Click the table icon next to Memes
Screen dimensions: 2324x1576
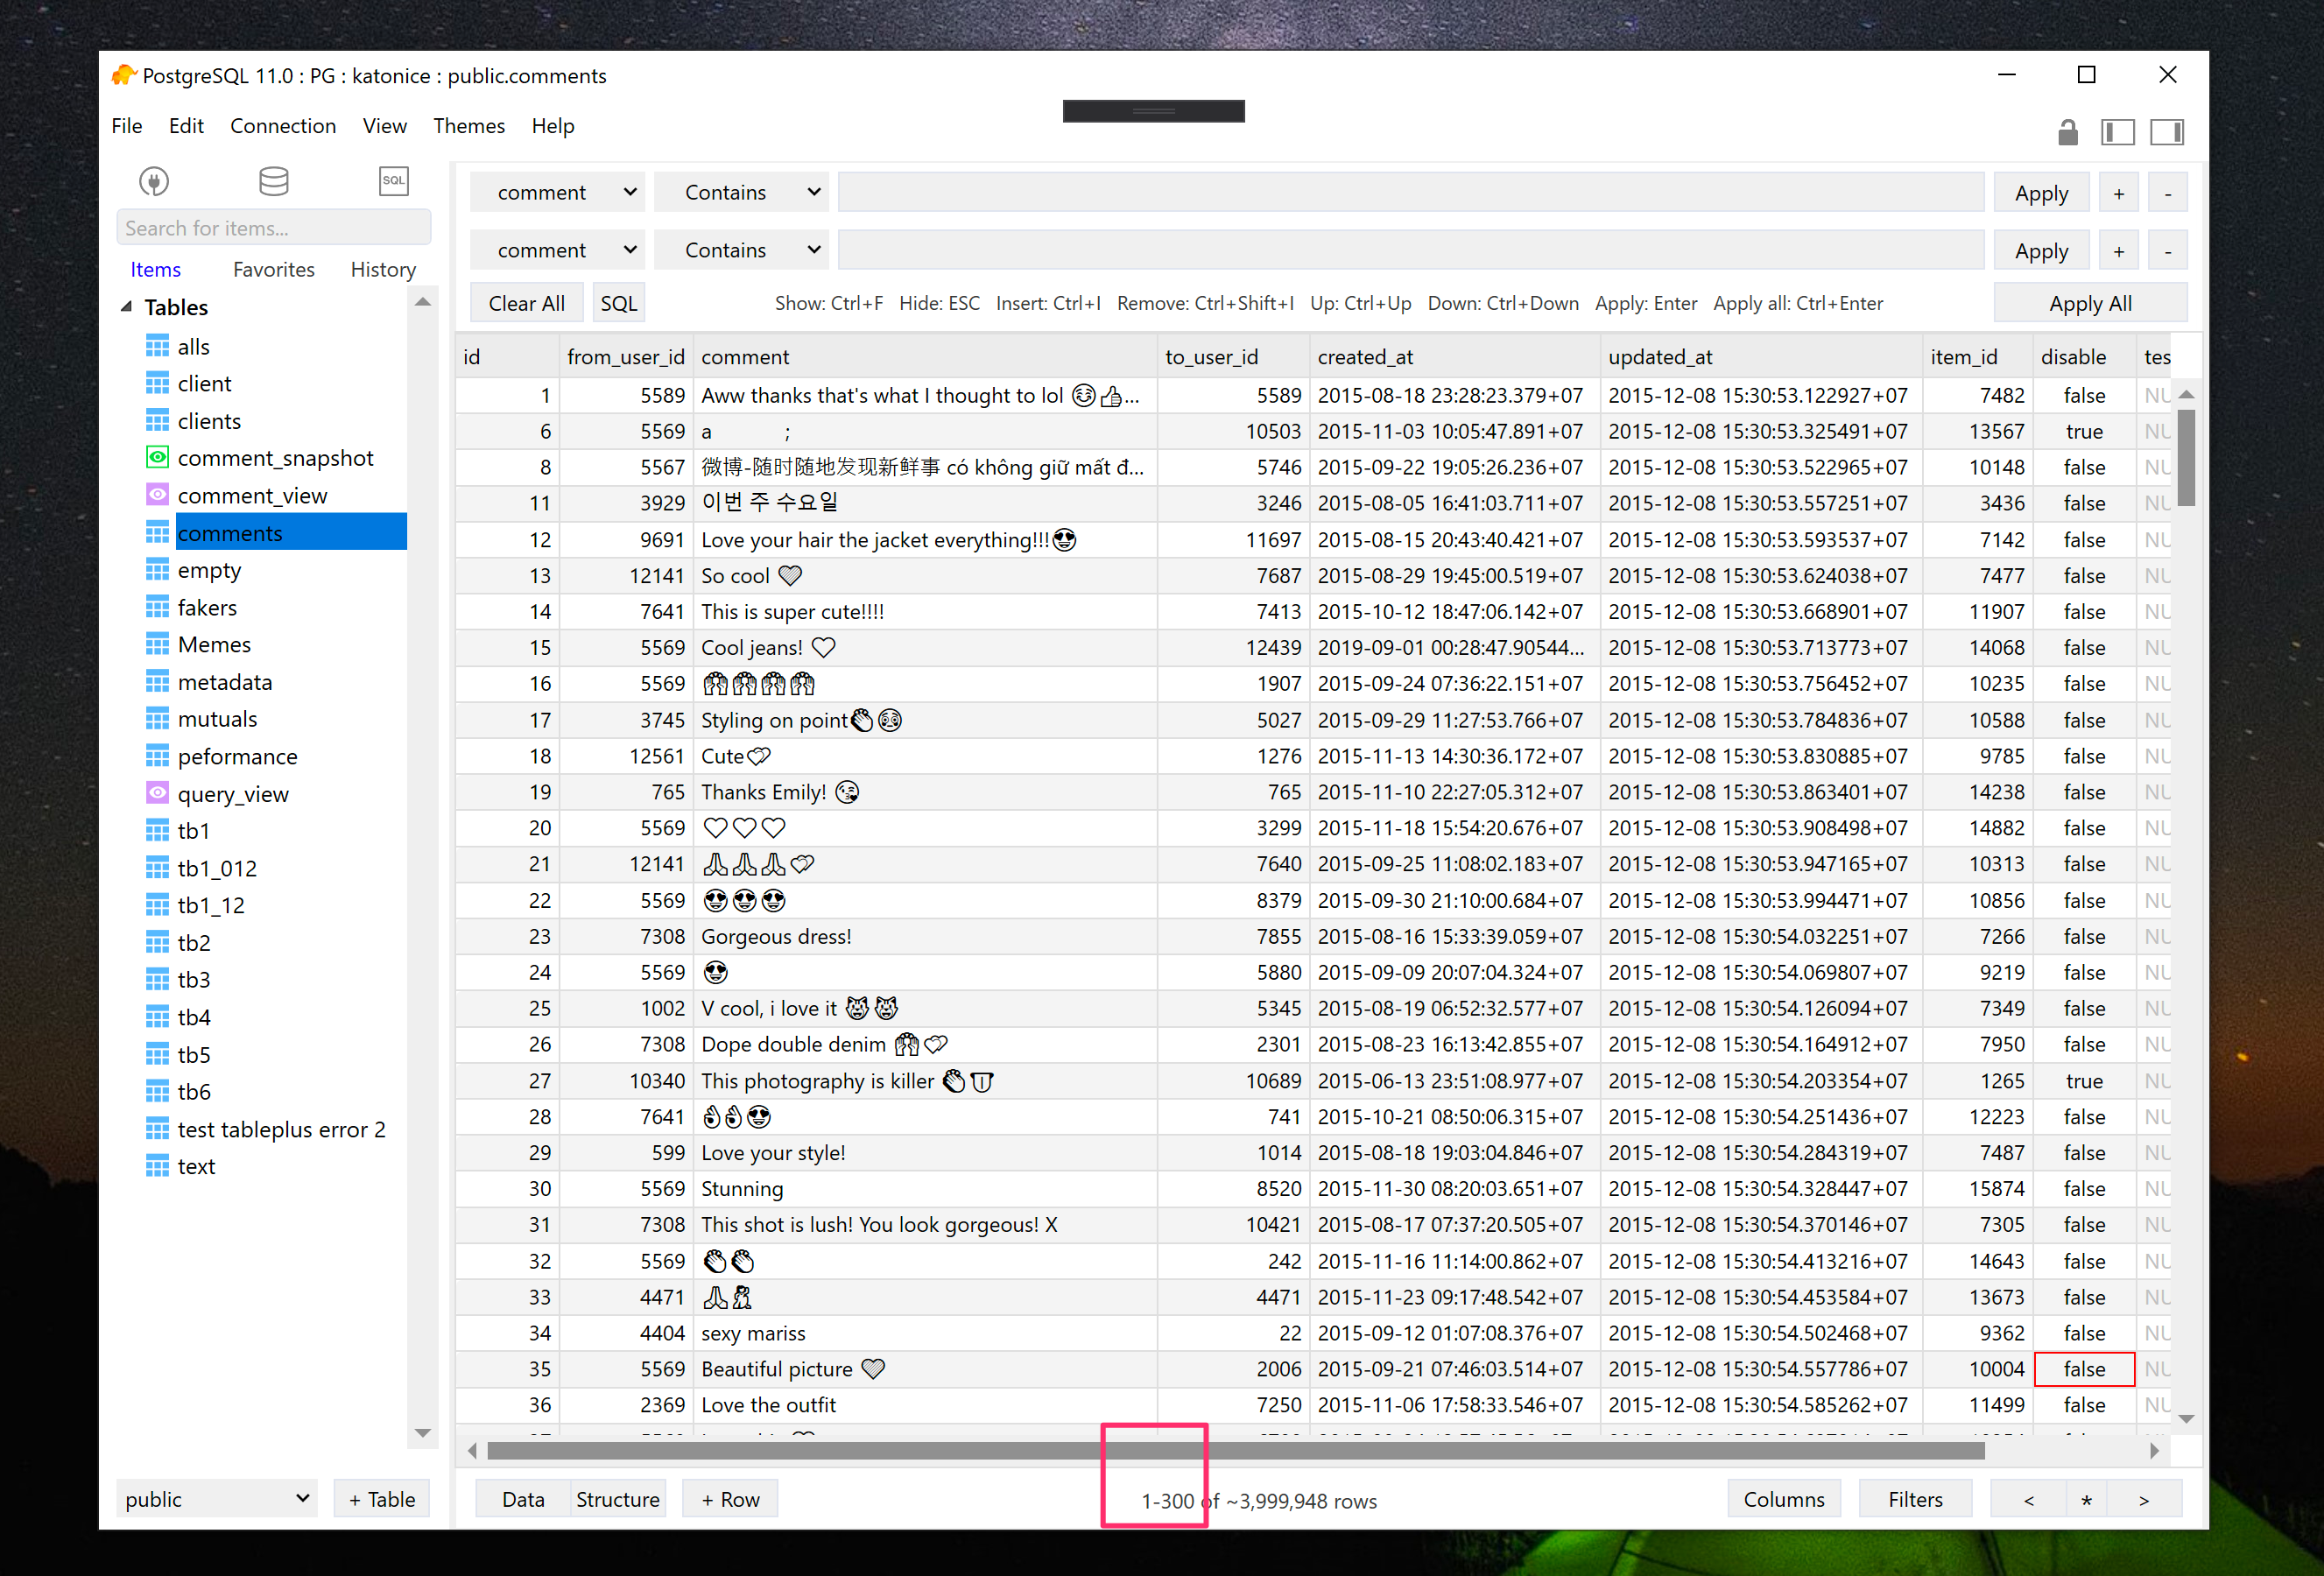click(x=157, y=644)
